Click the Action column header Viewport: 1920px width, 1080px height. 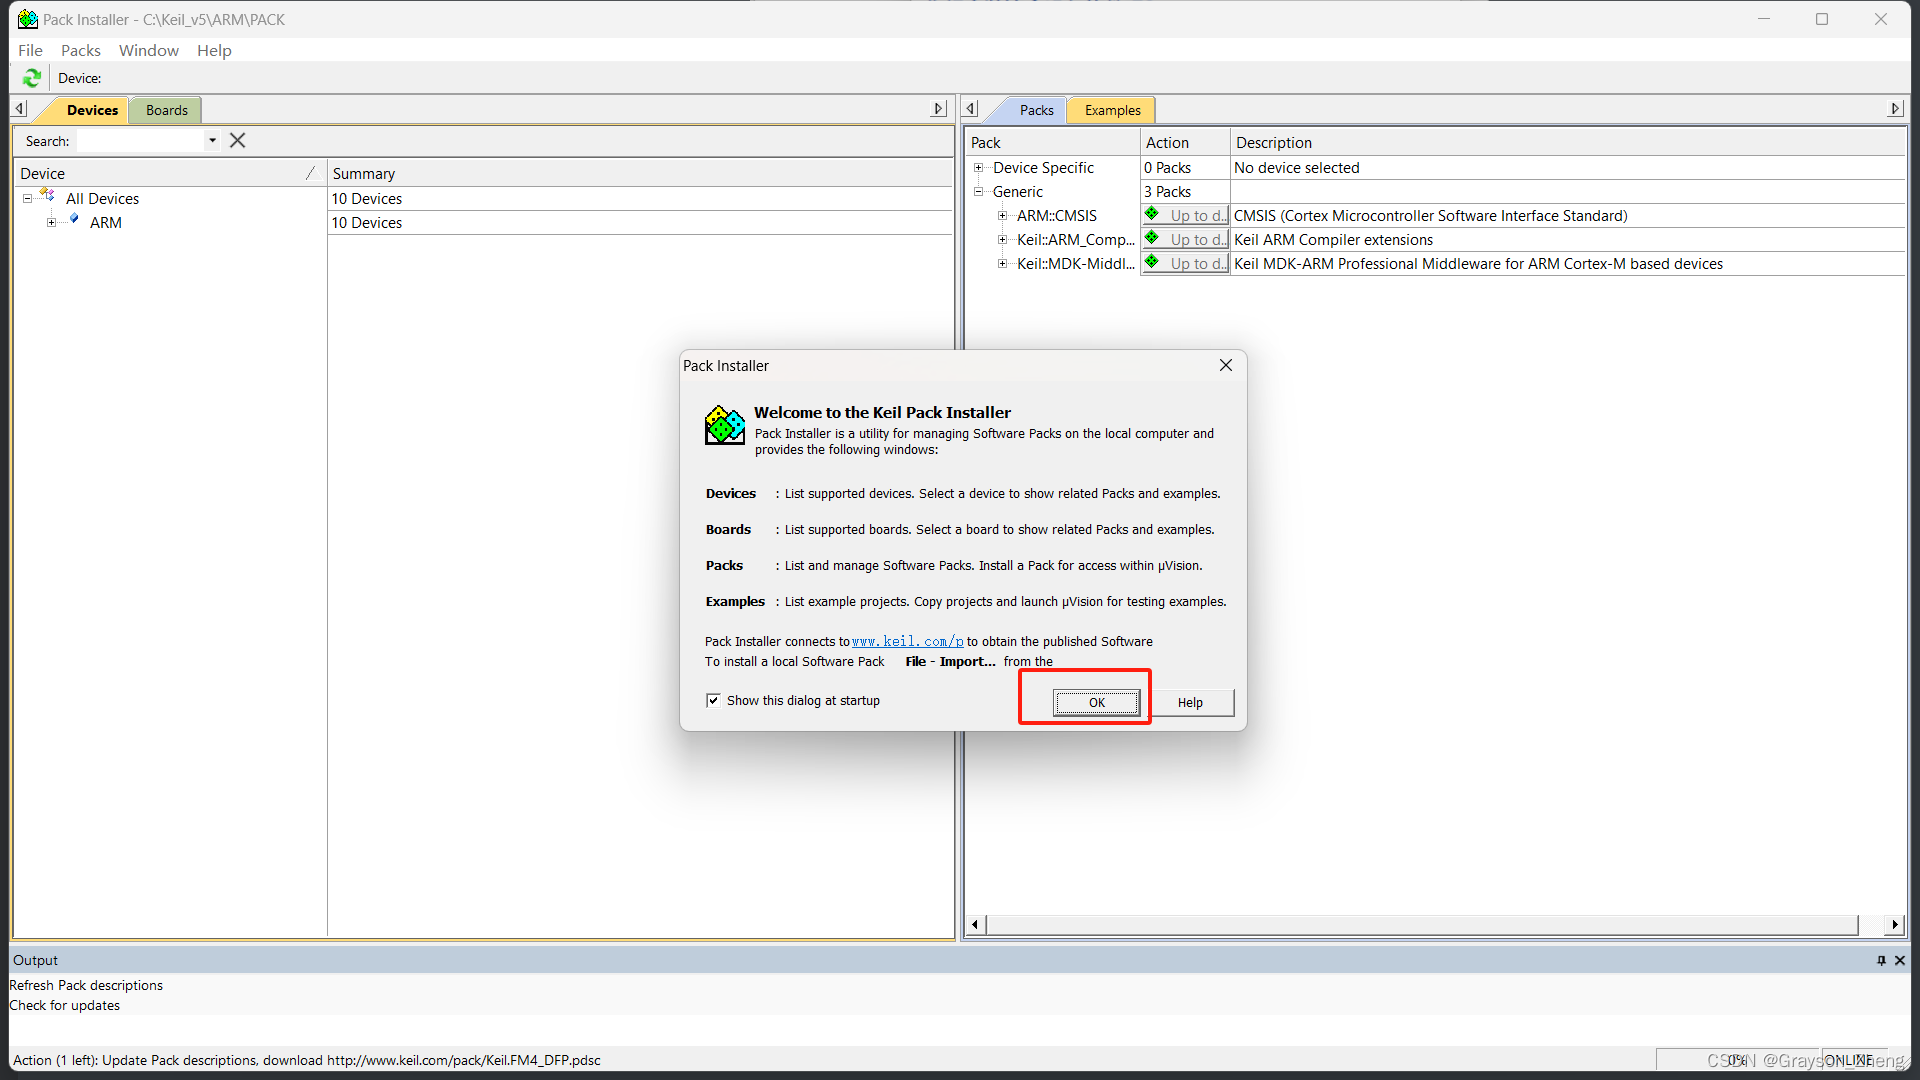coord(1185,142)
